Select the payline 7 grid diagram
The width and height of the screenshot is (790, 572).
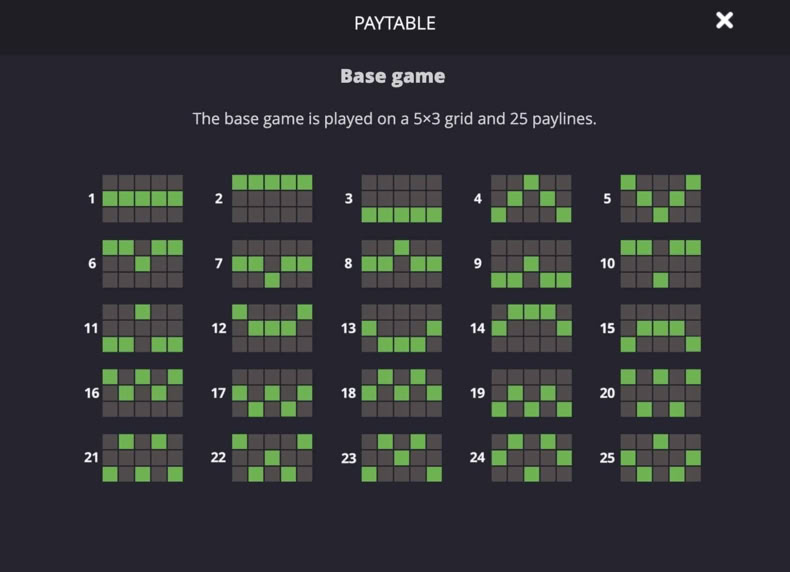272,264
